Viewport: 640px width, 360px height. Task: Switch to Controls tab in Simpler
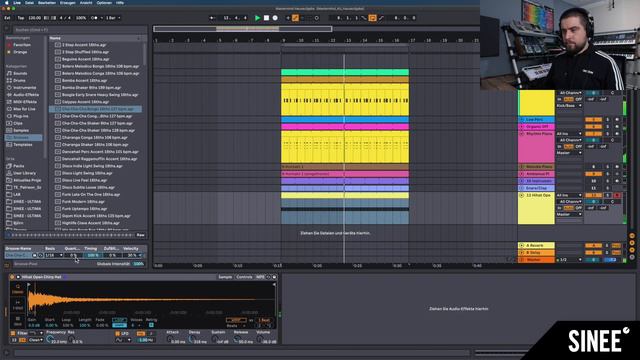[x=244, y=277]
